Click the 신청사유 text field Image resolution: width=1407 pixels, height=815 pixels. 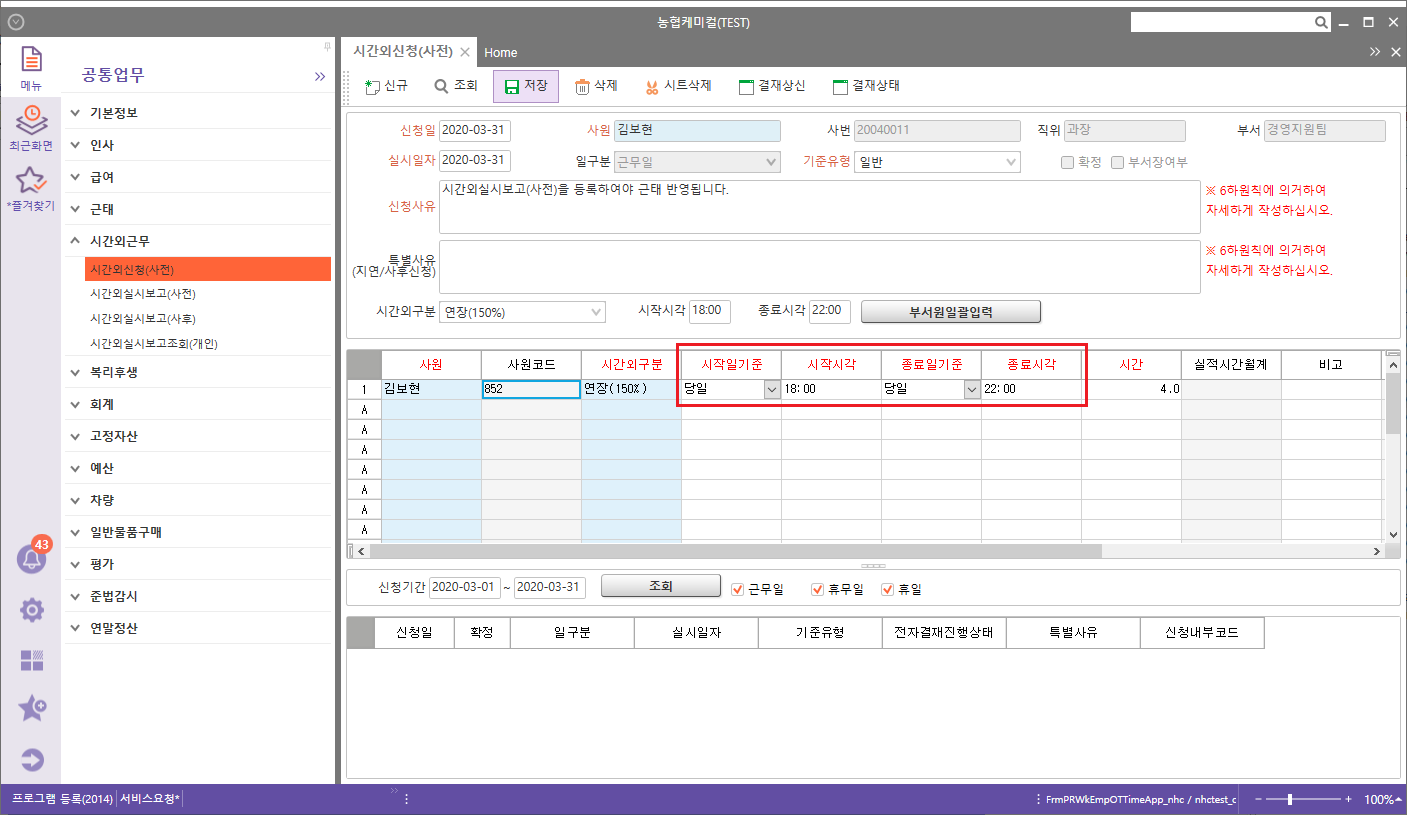819,206
